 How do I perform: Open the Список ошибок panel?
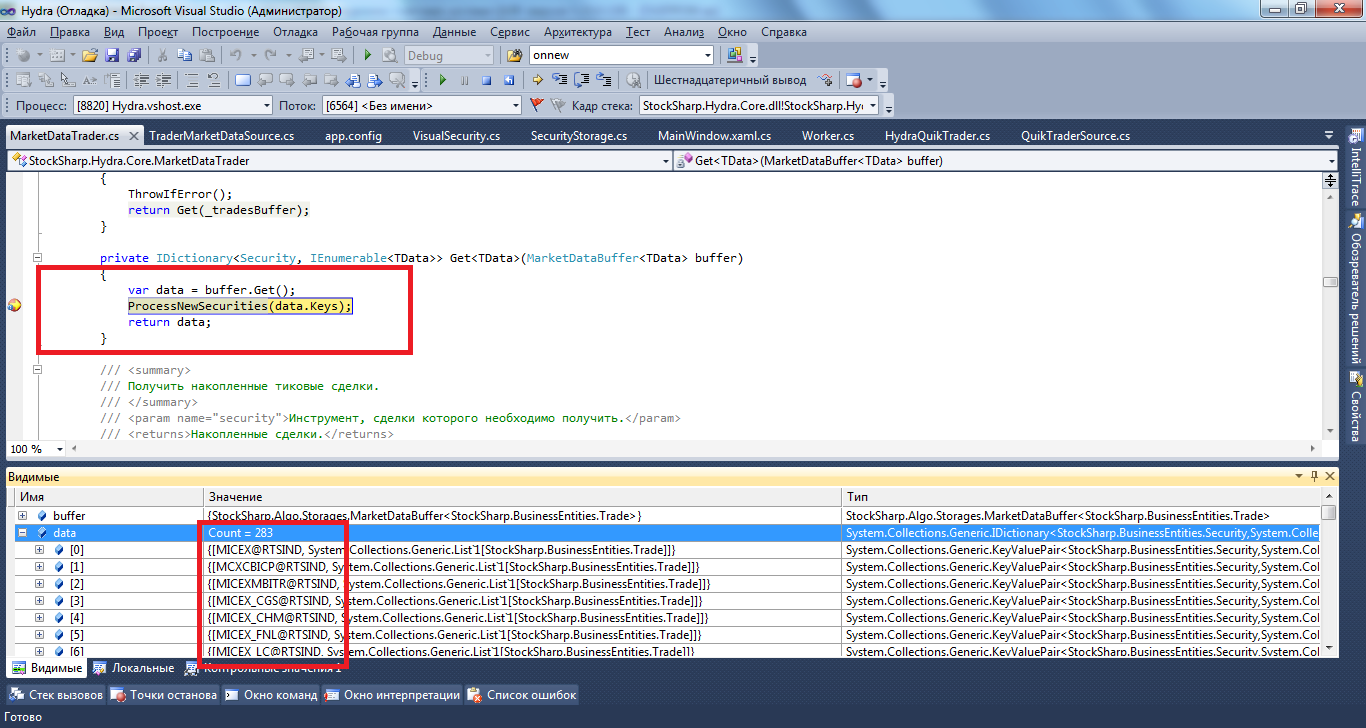523,695
